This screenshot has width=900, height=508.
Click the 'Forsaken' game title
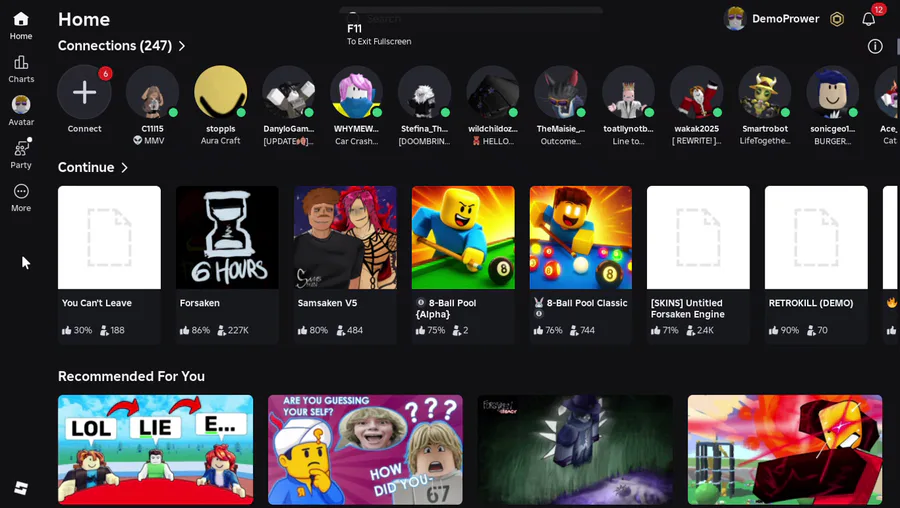(x=200, y=303)
